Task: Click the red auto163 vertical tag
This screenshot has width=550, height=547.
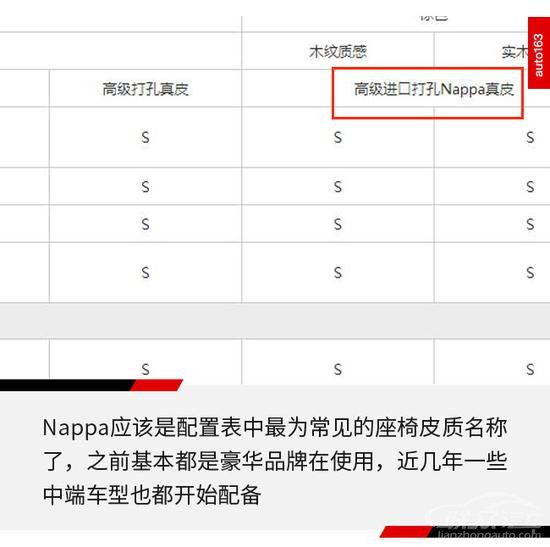Action: point(539,53)
